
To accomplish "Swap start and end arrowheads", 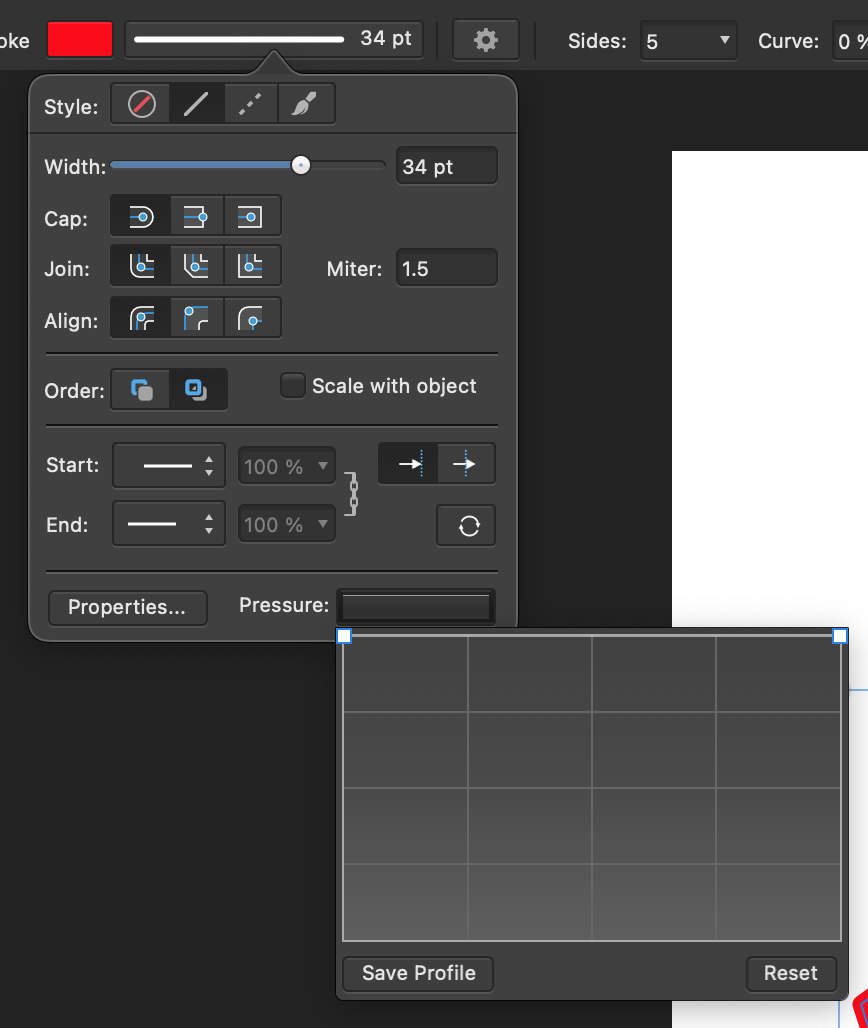I will click(x=466, y=525).
